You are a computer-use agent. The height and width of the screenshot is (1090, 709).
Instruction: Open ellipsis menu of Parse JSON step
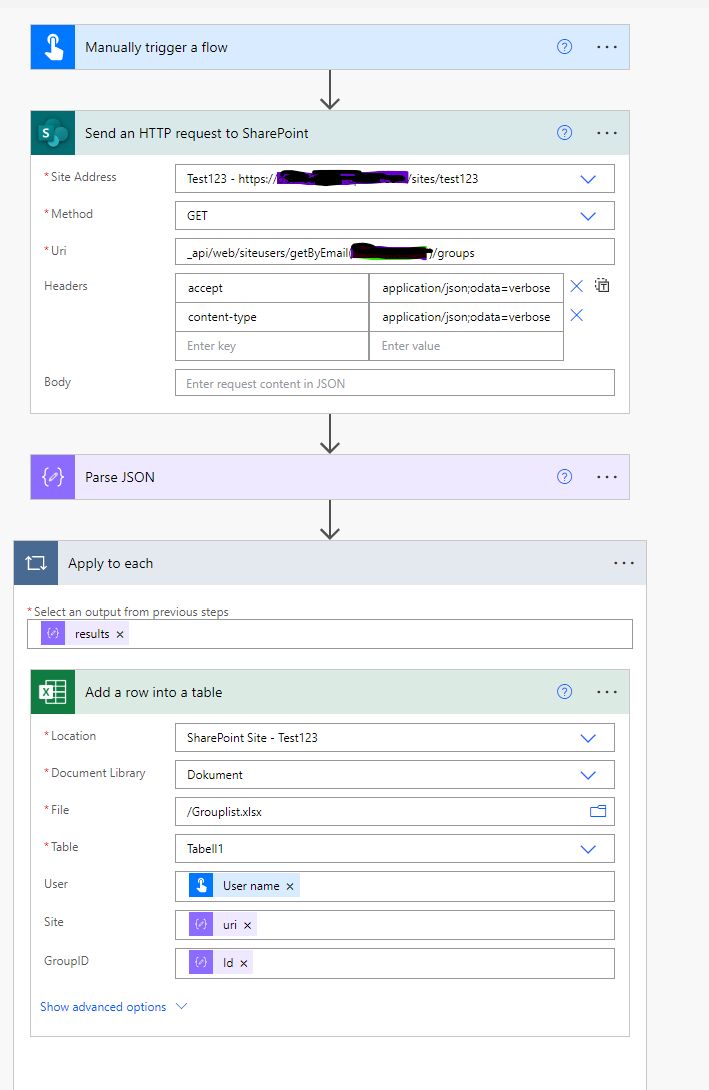click(x=607, y=477)
